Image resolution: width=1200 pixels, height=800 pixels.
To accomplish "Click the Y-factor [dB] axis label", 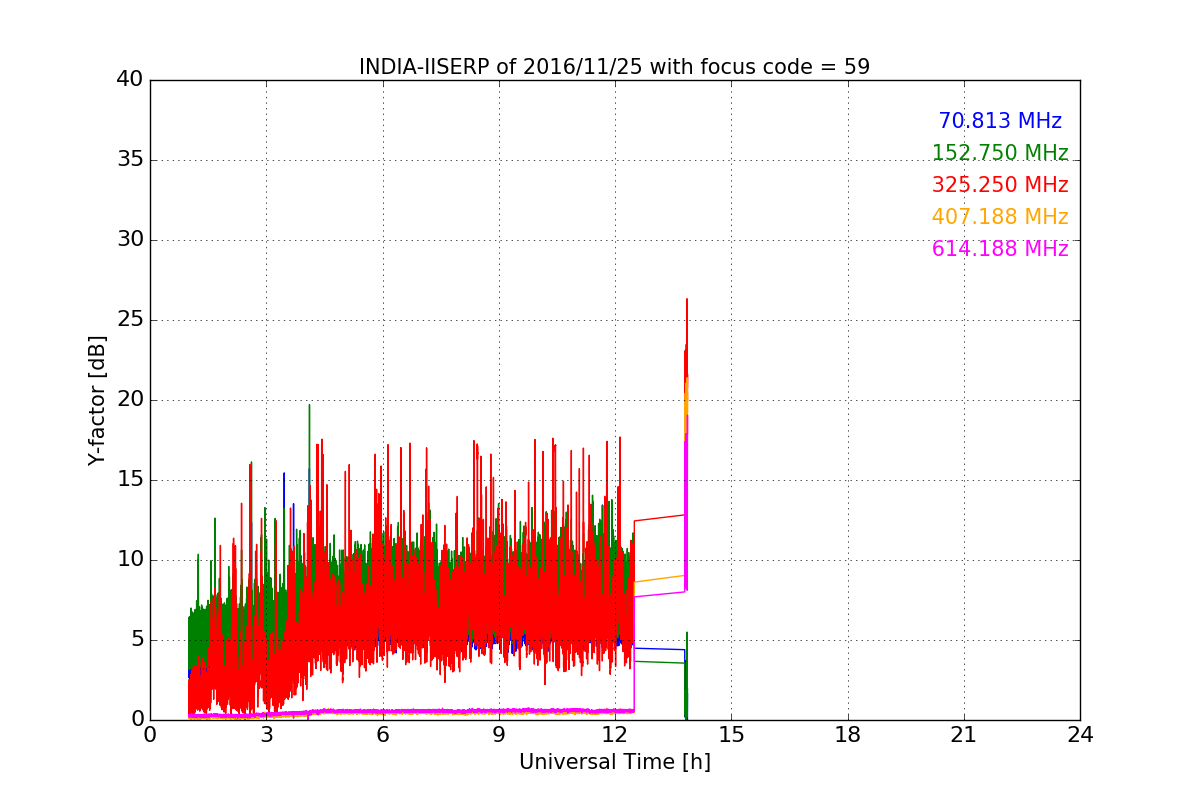I will 97,400.
